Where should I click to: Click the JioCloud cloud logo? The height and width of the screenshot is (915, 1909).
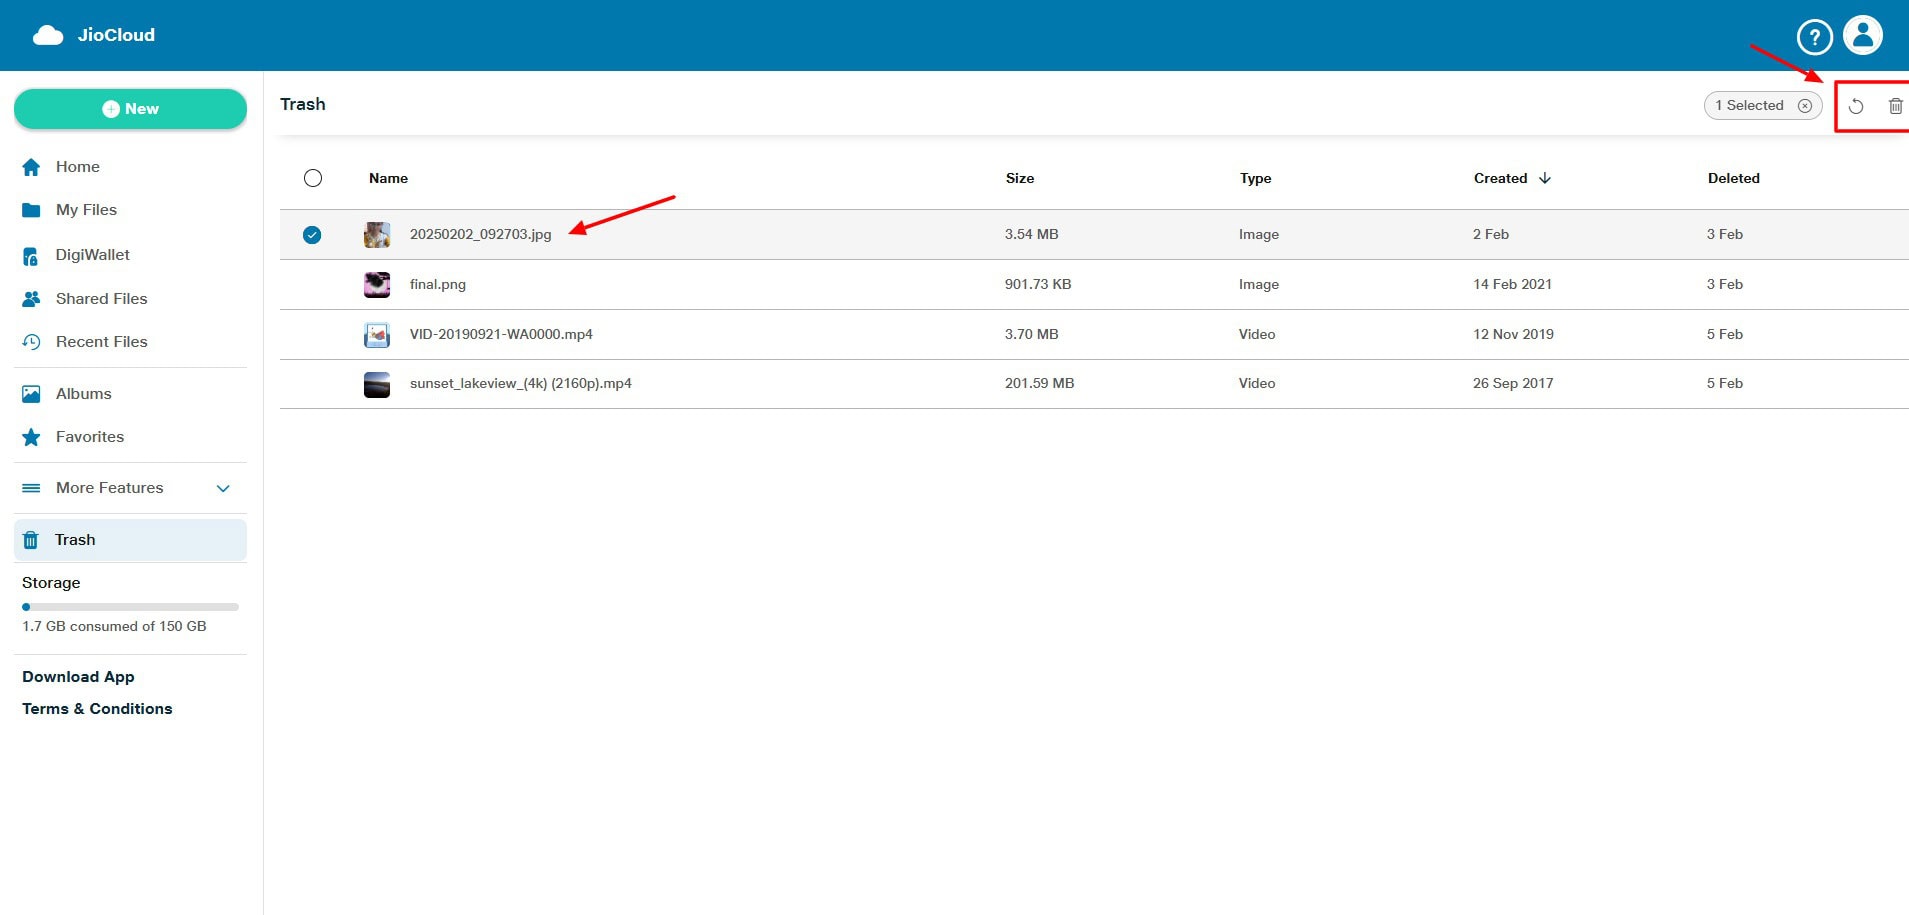[x=48, y=36]
